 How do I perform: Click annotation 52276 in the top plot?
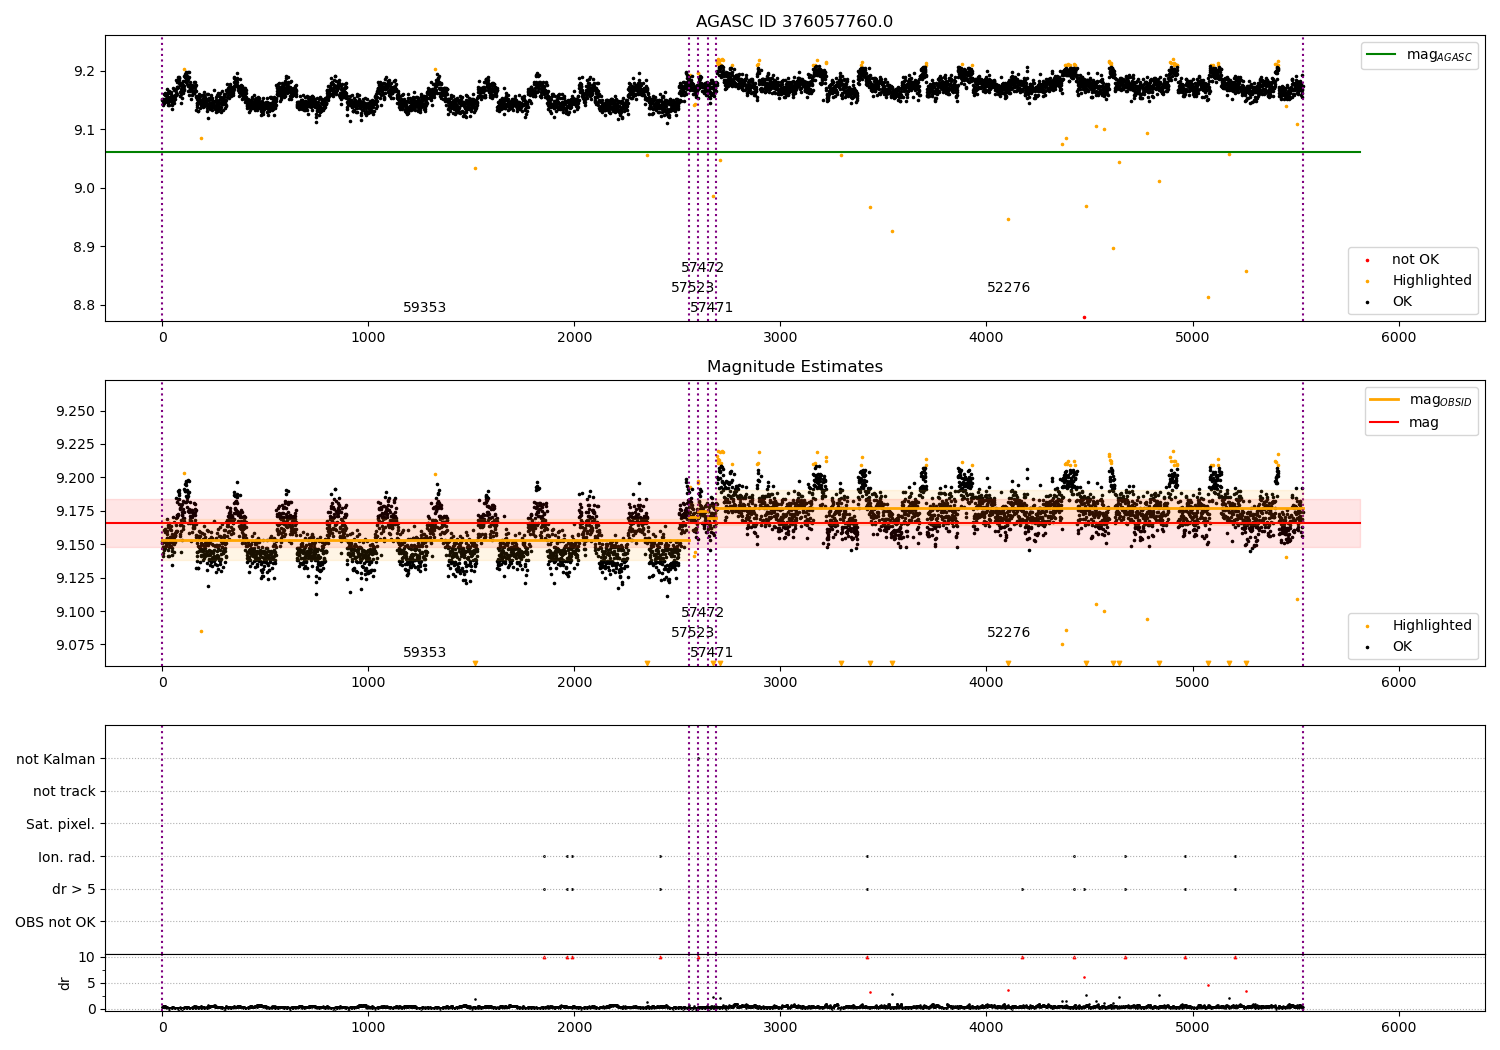[x=1009, y=288]
